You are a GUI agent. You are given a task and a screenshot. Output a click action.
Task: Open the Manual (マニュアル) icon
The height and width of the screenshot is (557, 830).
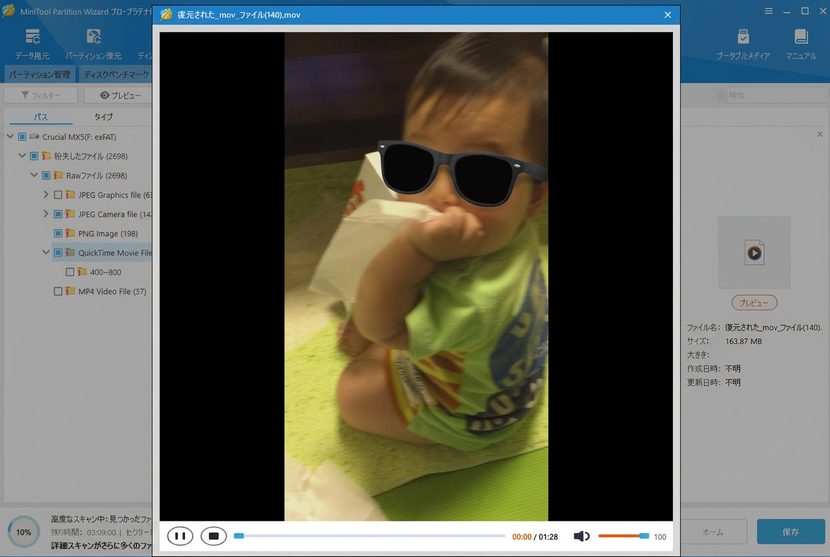[801, 44]
